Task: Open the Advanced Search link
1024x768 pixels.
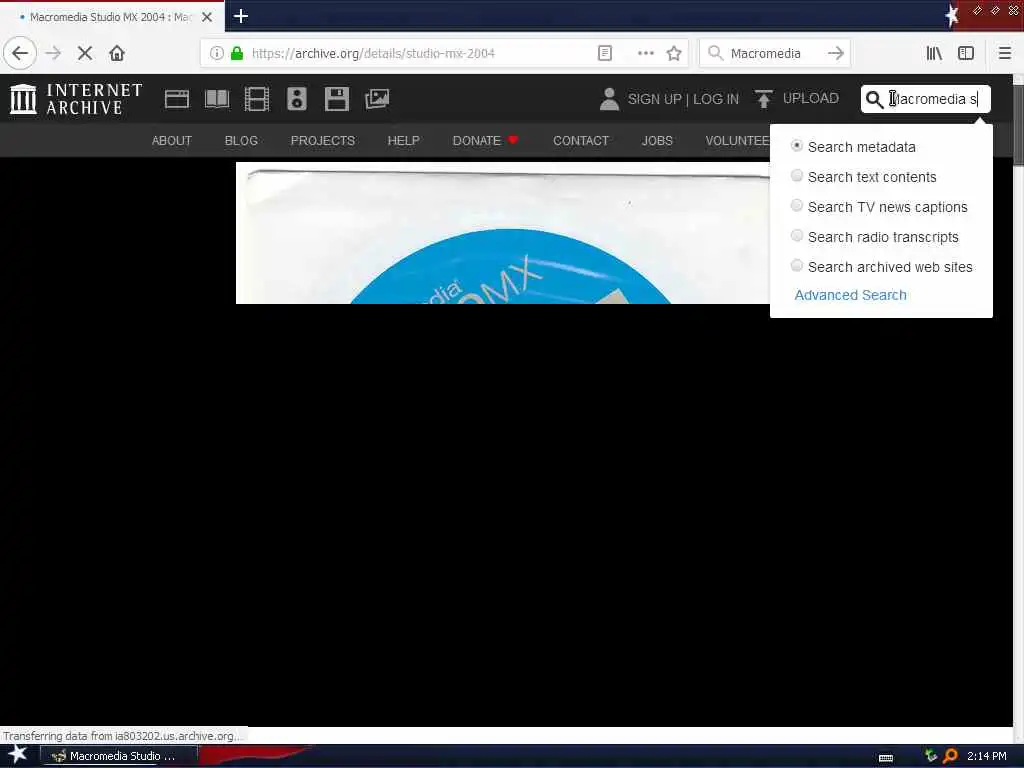Action: click(850, 295)
